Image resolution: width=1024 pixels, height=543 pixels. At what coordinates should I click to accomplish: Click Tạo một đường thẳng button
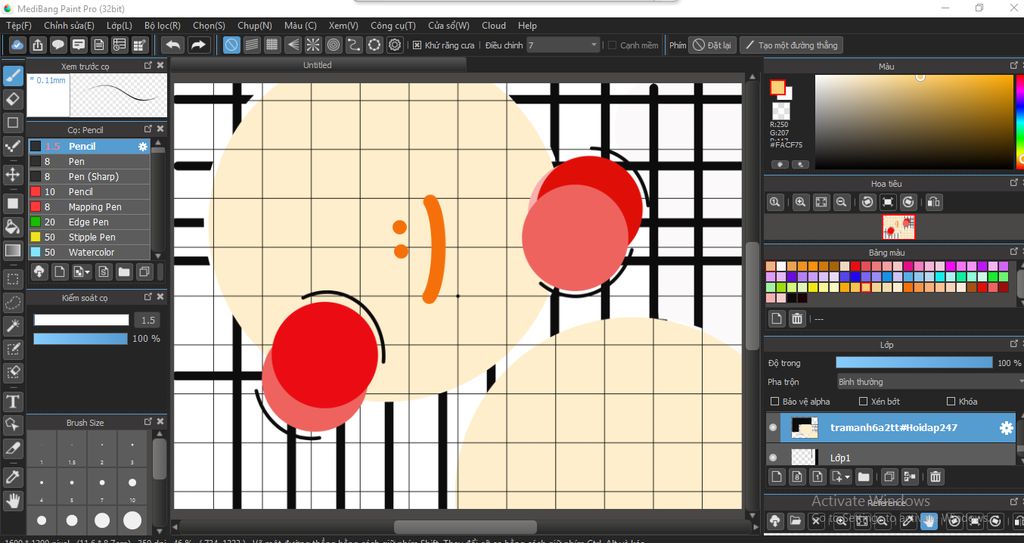tap(791, 45)
